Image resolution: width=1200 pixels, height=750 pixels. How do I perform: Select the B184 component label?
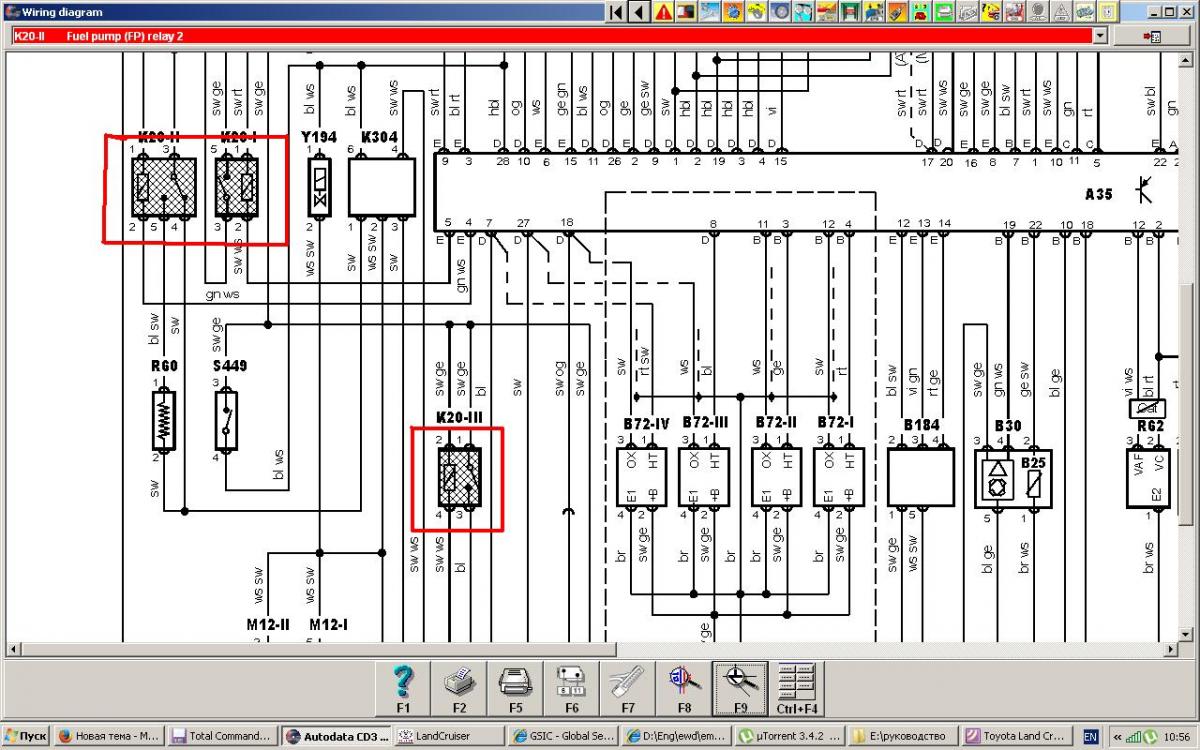923,426
